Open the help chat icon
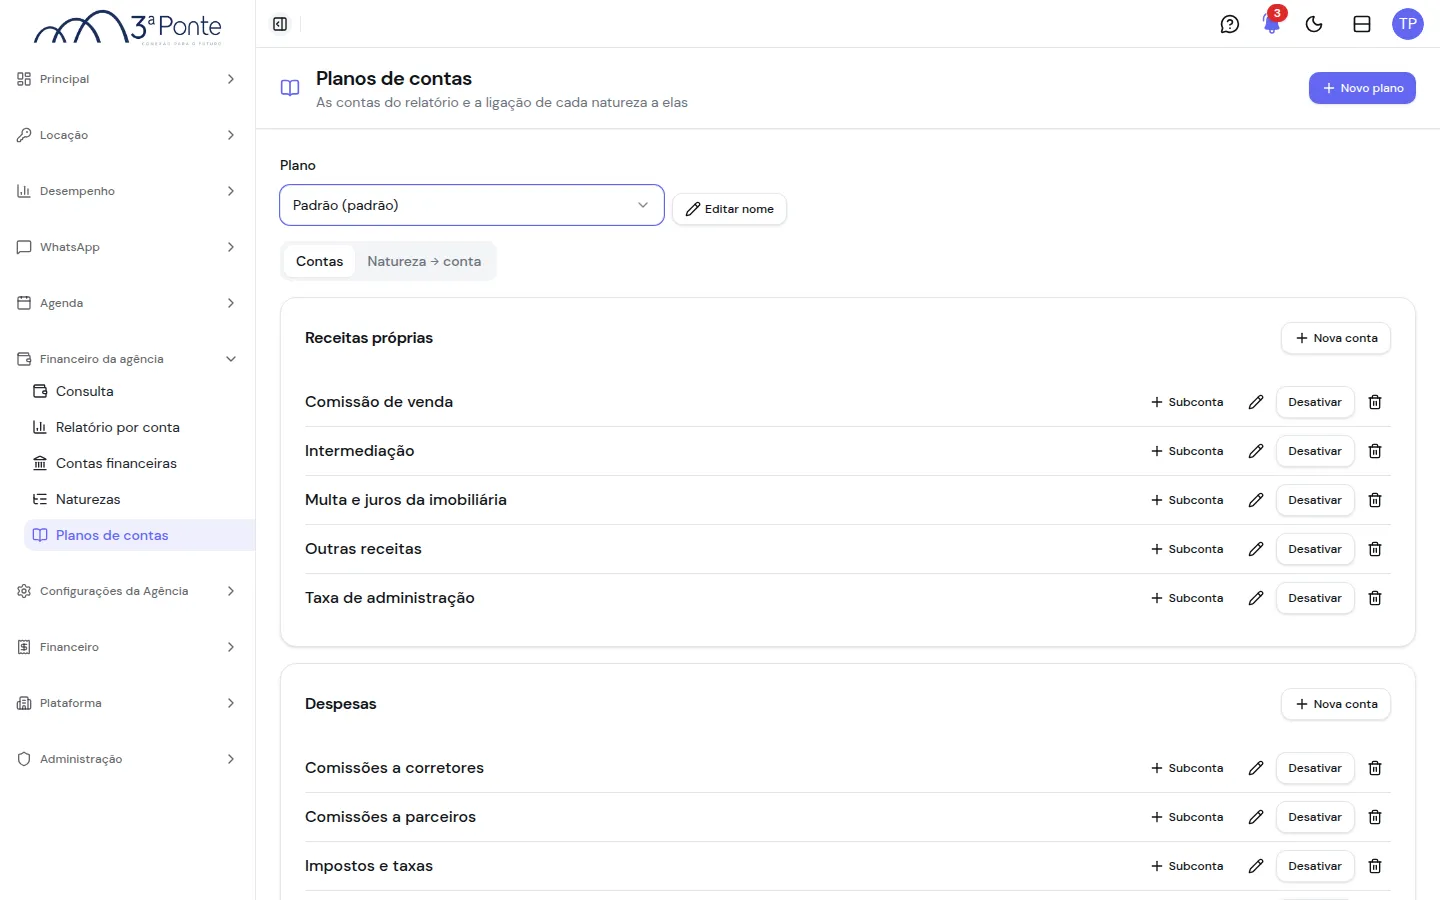Image resolution: width=1440 pixels, height=900 pixels. point(1230,24)
